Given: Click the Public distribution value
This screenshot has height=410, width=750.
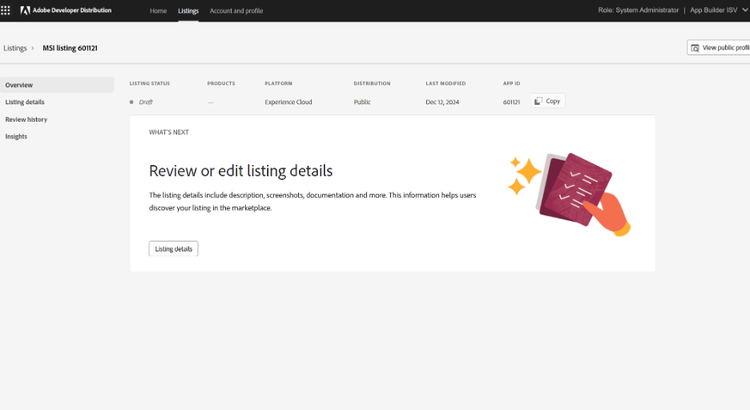Looking at the screenshot, I should click(362, 102).
